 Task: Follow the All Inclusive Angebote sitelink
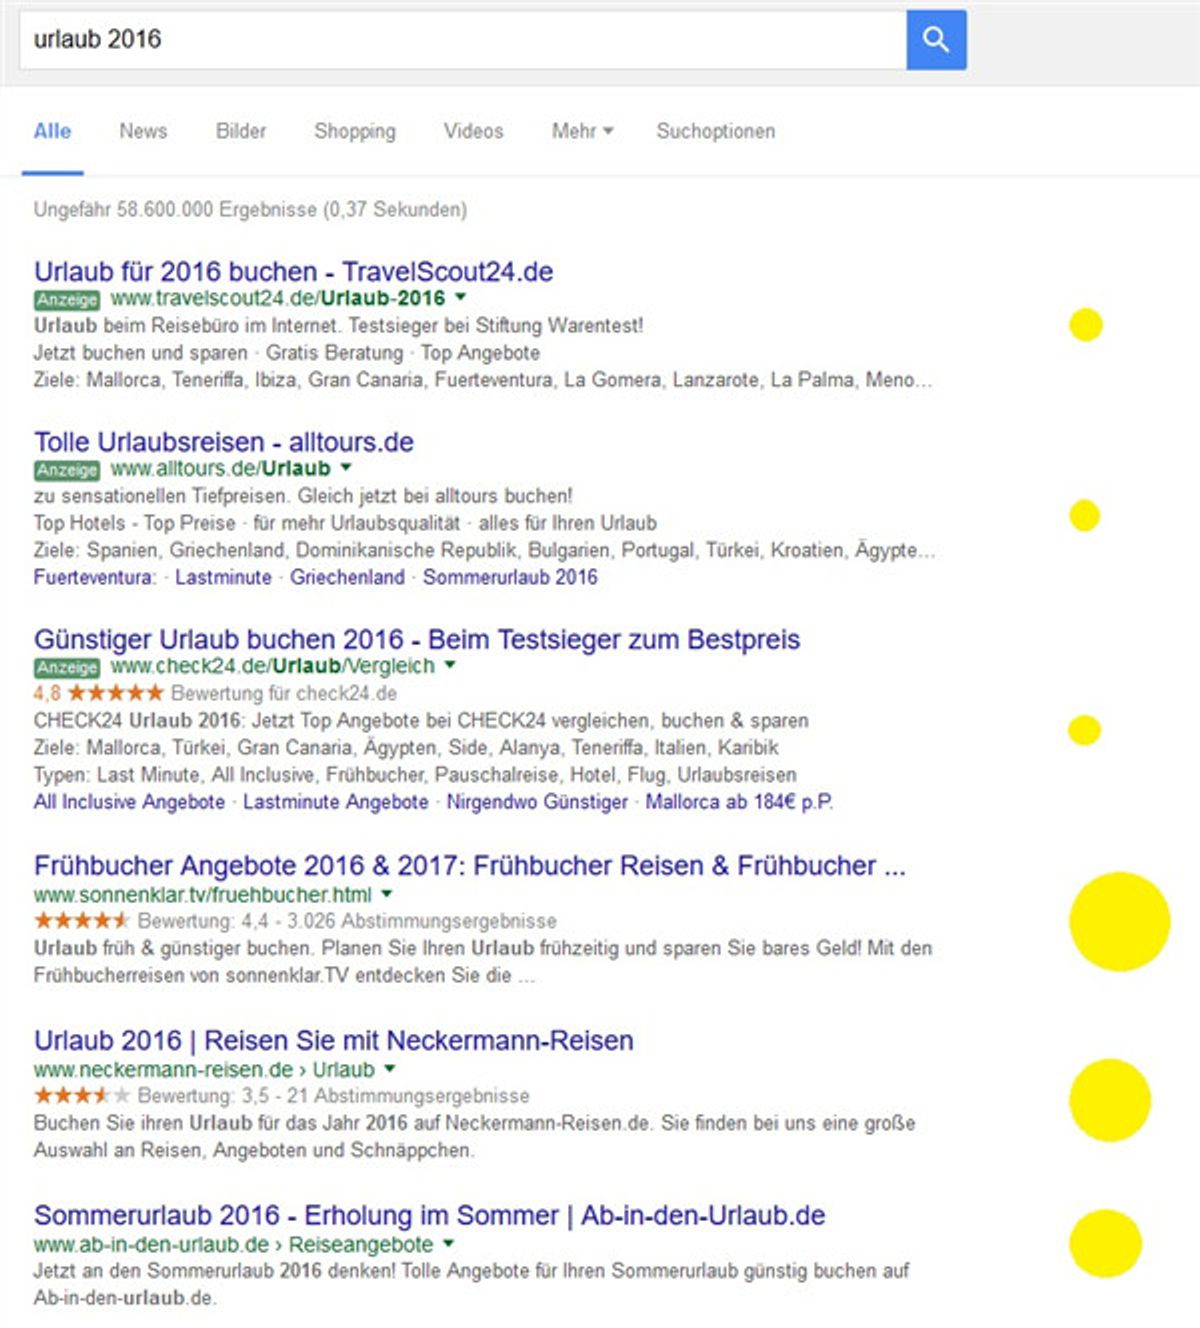pyautogui.click(x=129, y=802)
